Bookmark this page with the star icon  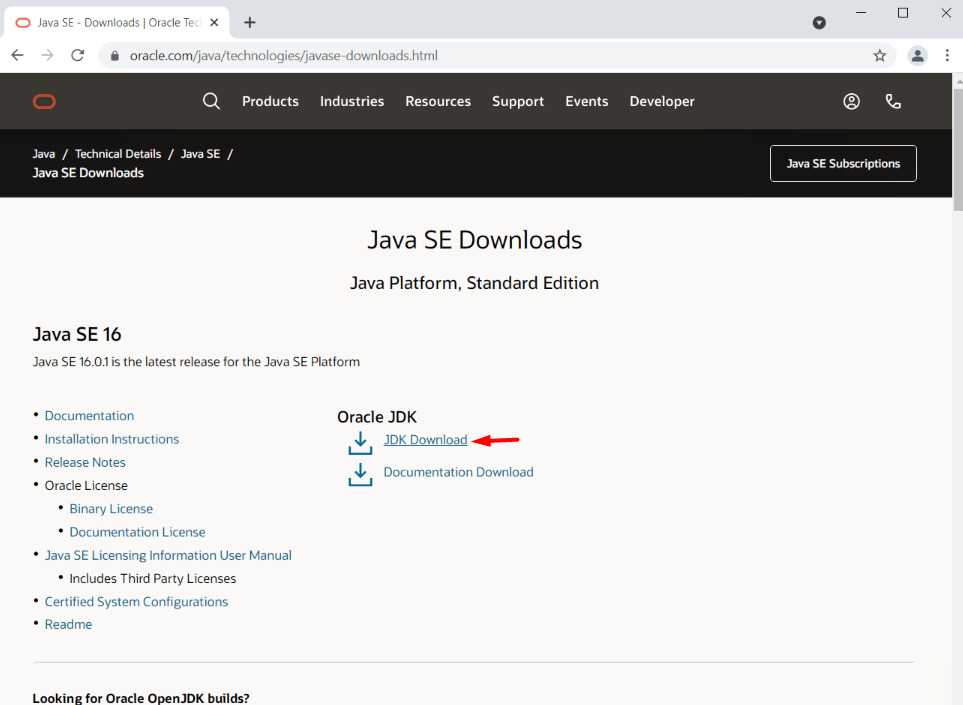point(879,56)
